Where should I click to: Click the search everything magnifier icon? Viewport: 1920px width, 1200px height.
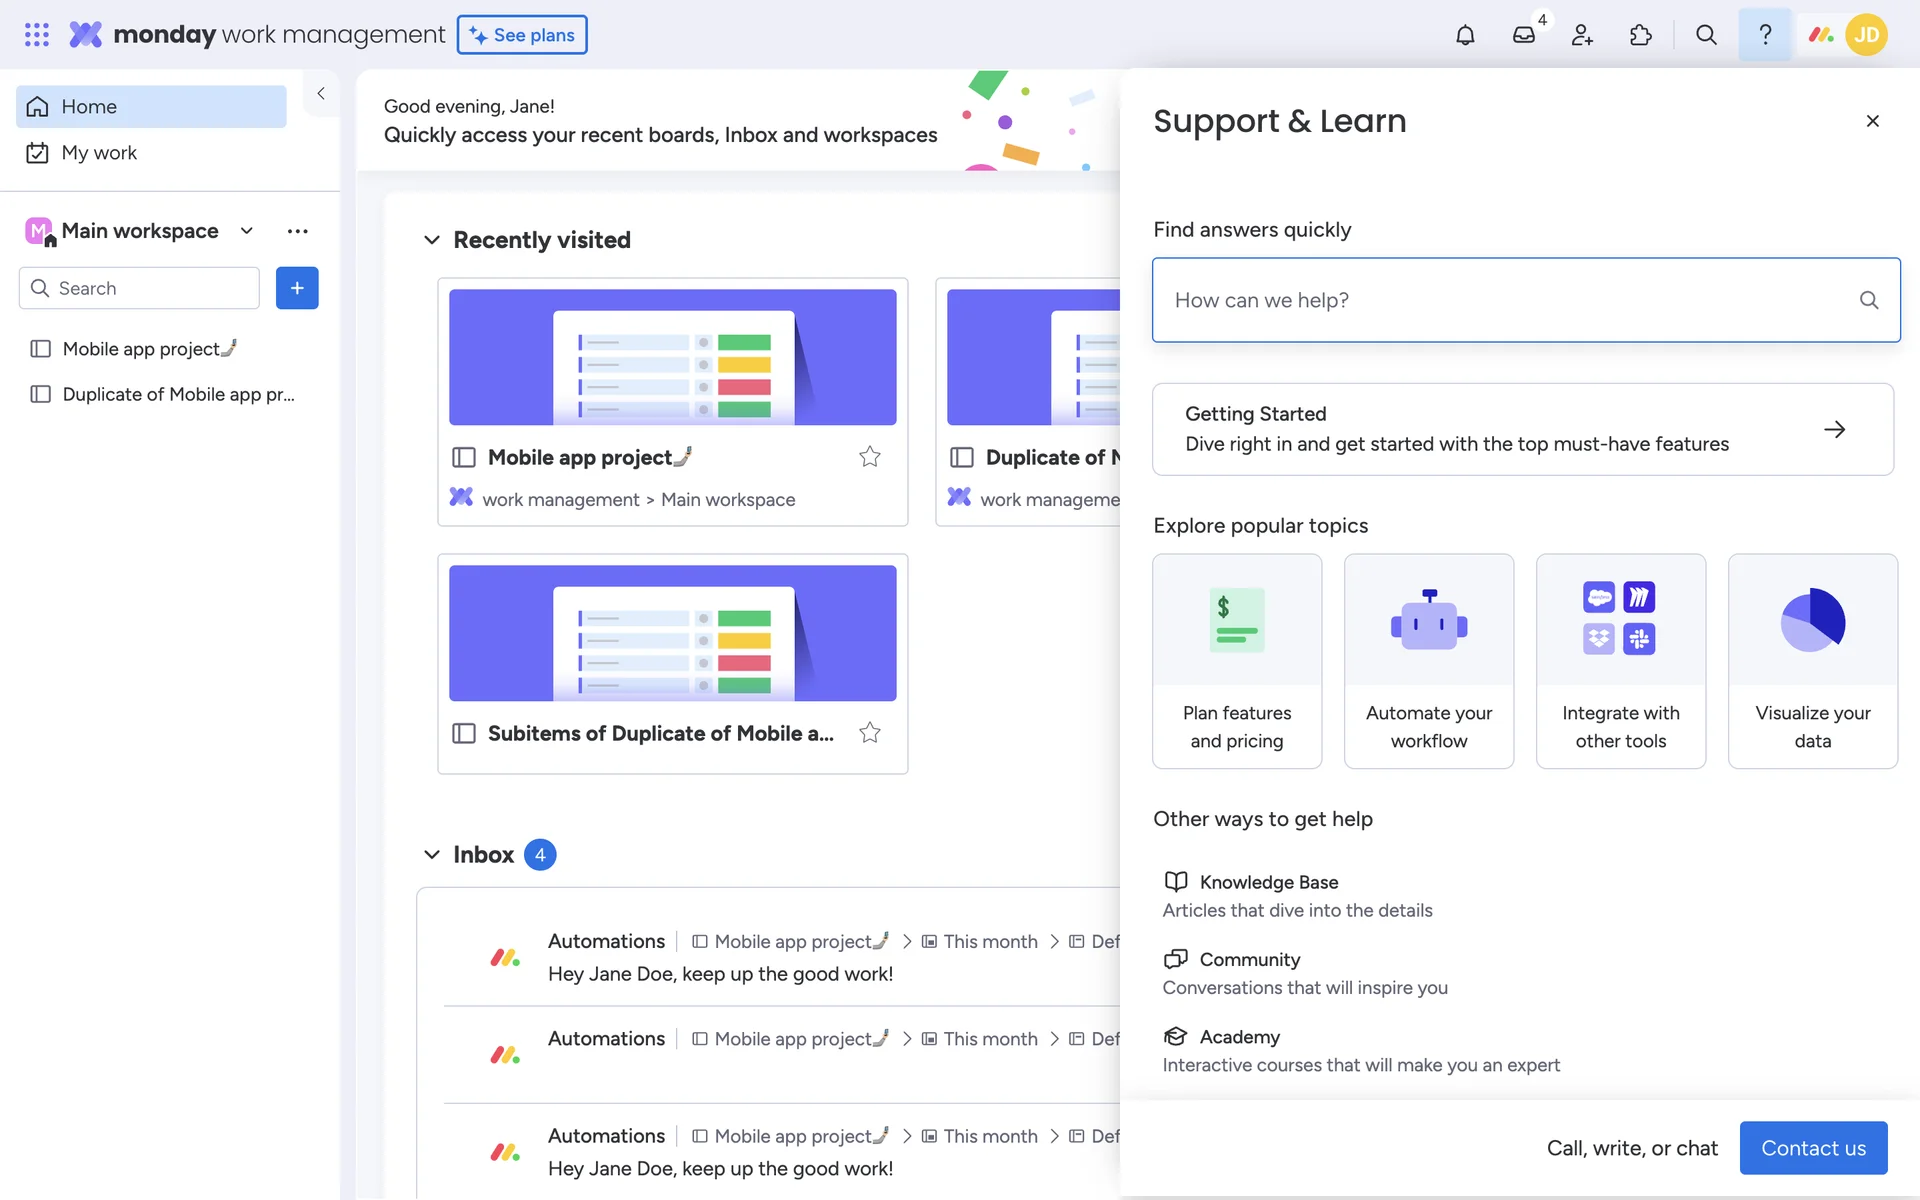(x=1706, y=35)
